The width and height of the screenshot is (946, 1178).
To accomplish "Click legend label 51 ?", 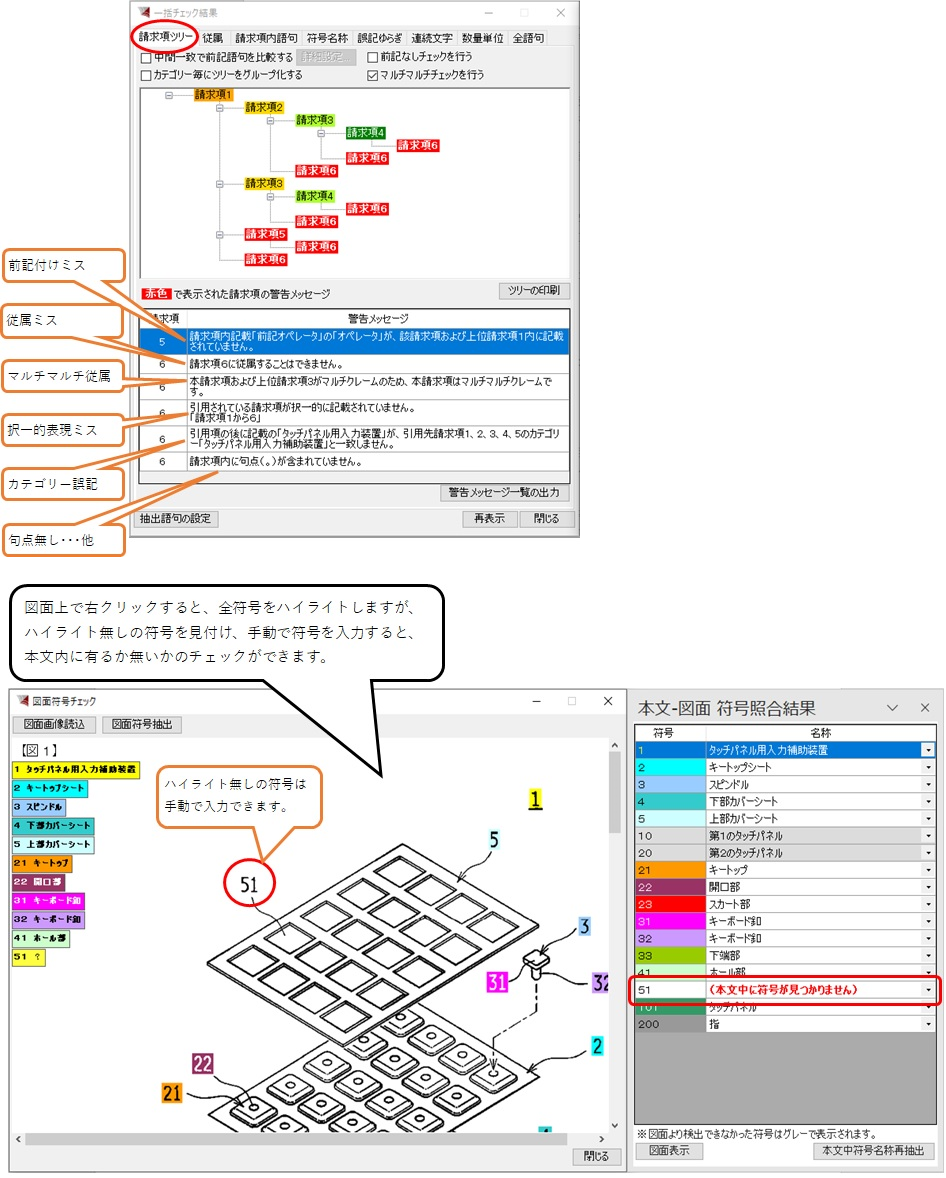I will (29, 957).
